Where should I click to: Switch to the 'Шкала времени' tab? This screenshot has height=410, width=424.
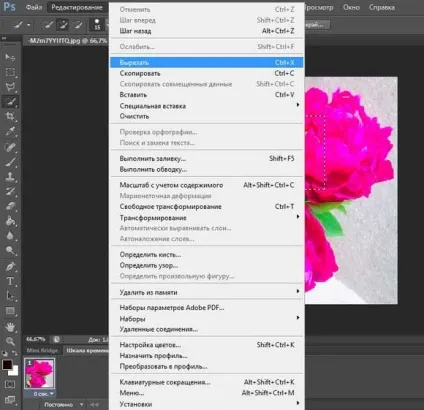87,350
